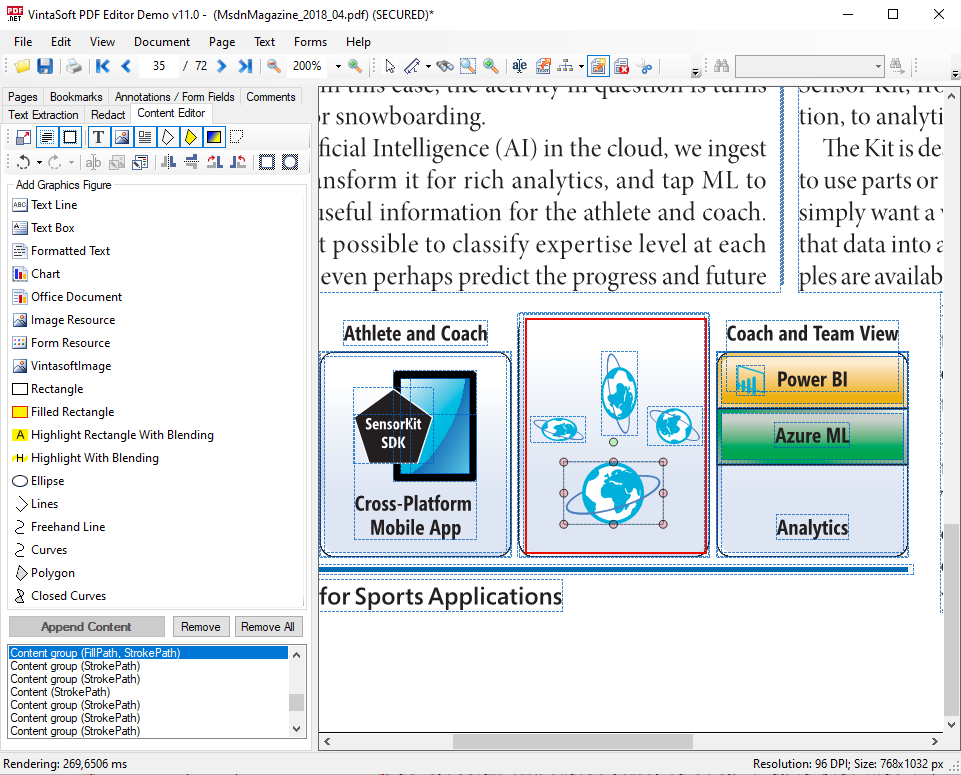Click the binoculars find text icon
Viewport: 961px width, 775px height.
coord(720,66)
